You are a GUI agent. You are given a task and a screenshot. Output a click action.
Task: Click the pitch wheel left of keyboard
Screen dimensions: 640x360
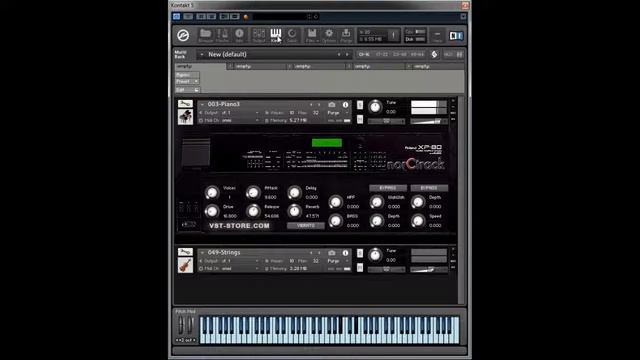[181, 325]
